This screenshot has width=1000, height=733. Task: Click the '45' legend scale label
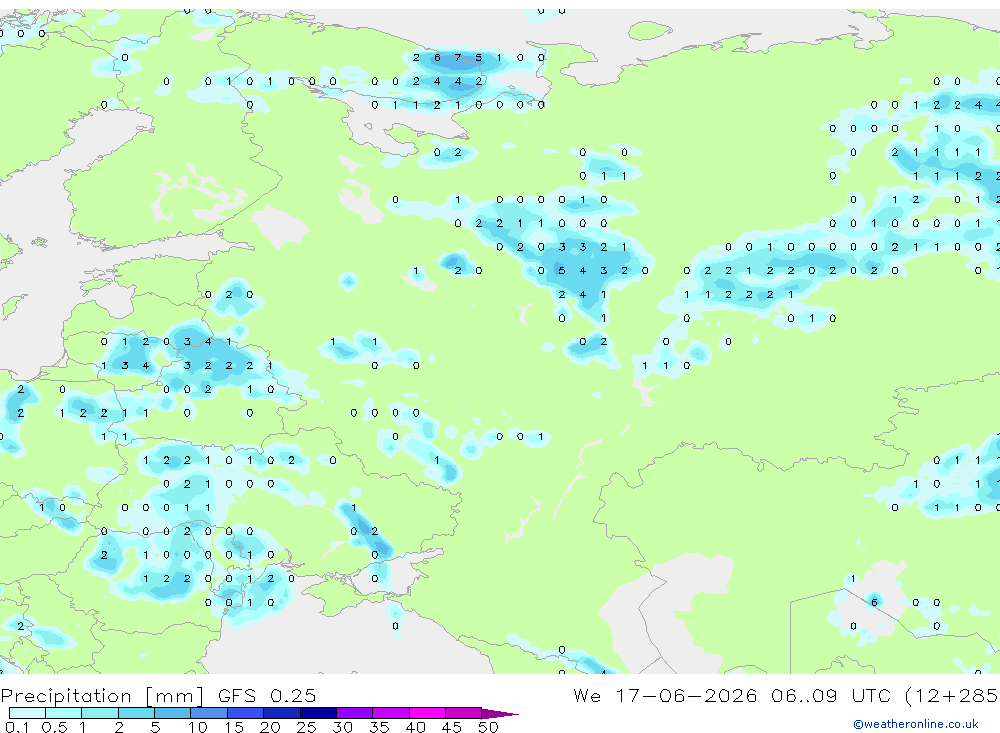(452, 727)
